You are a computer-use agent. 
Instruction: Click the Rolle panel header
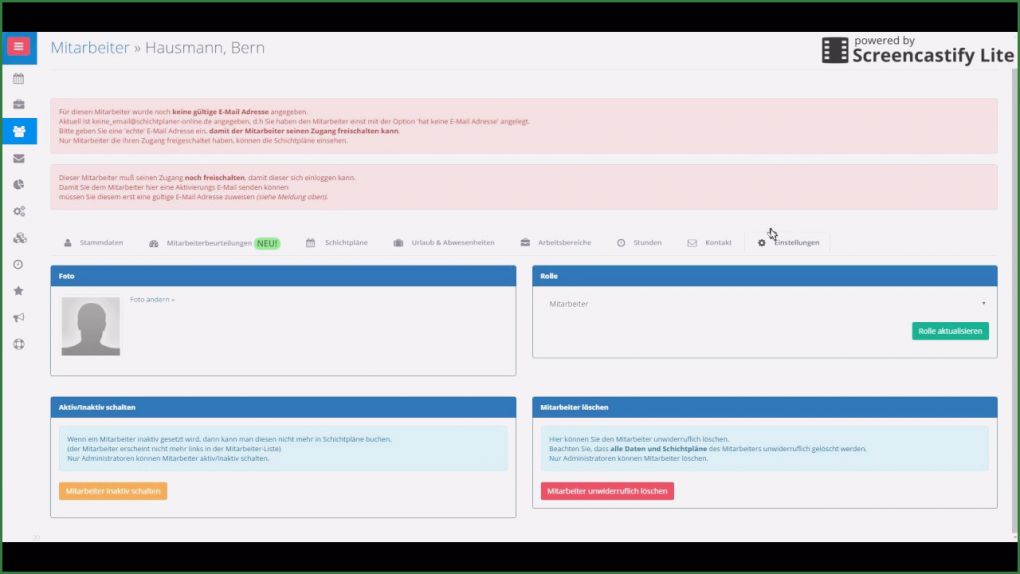(x=764, y=276)
